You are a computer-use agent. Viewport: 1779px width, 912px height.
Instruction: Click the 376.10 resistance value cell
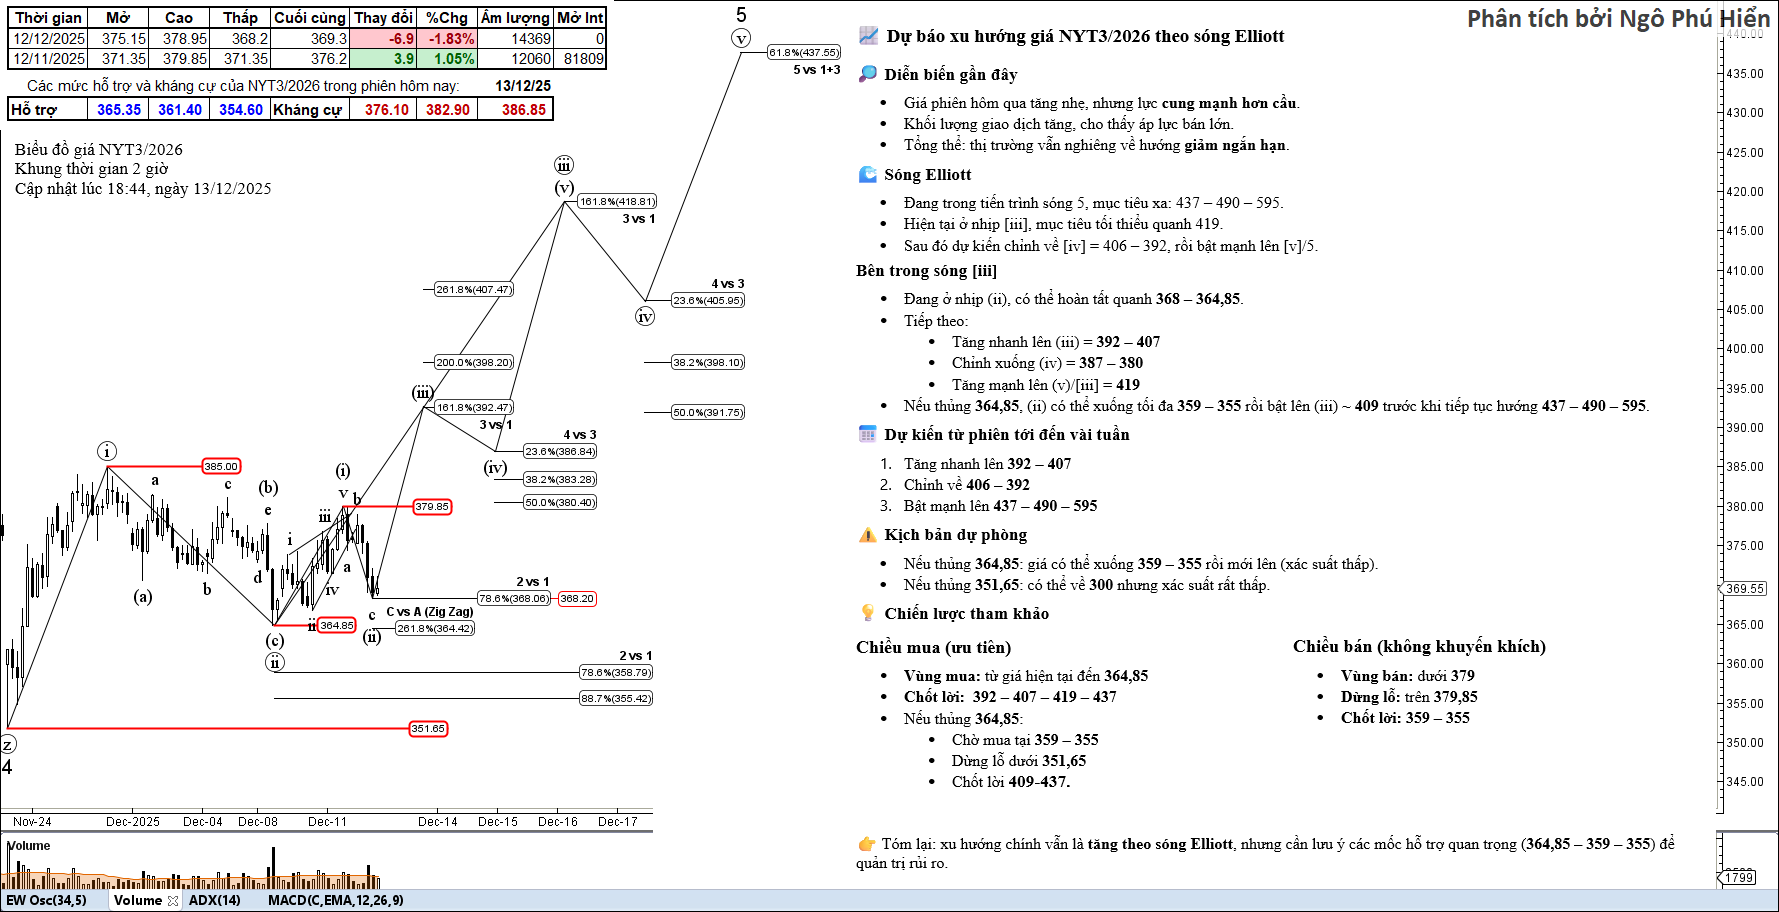pyautogui.click(x=386, y=110)
